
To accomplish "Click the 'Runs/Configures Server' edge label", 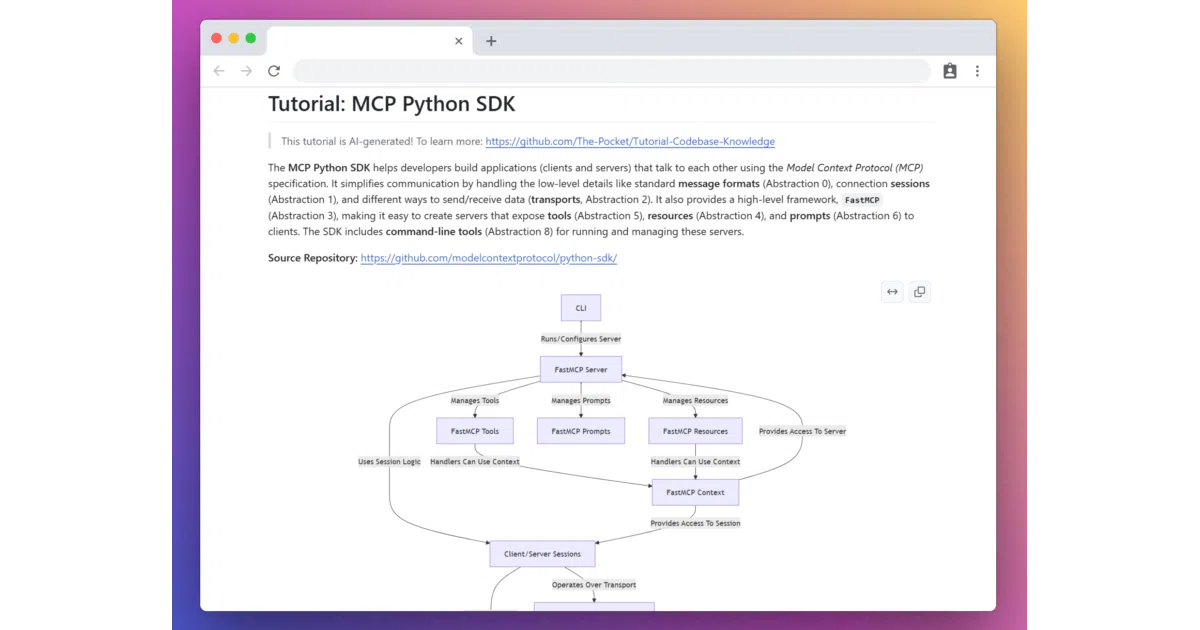I will [581, 339].
